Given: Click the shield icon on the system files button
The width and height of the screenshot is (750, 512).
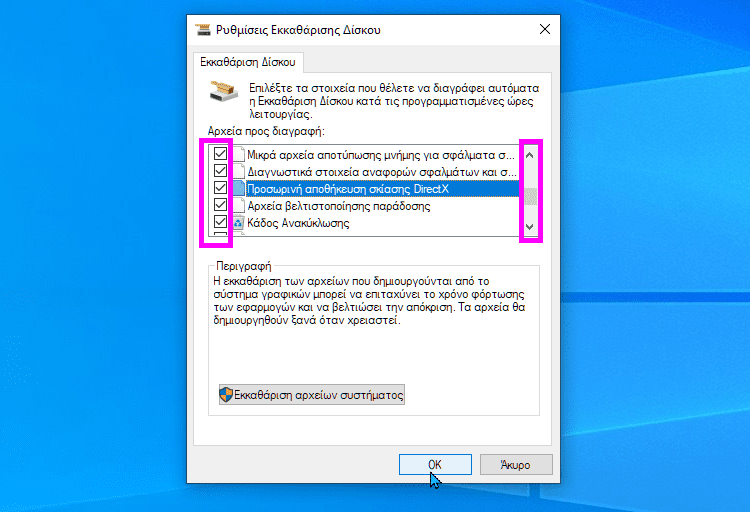Looking at the screenshot, I should click(226, 395).
